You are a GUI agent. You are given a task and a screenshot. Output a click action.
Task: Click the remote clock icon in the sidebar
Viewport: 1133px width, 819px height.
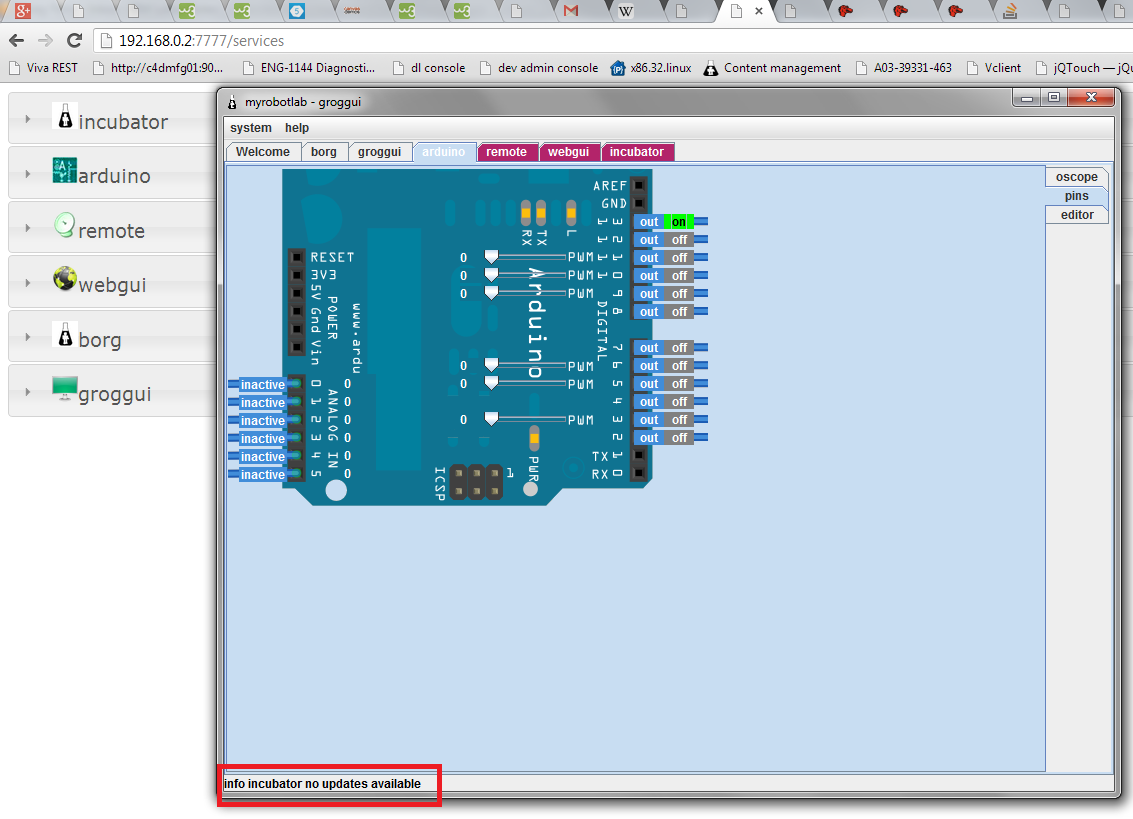pyautogui.click(x=64, y=225)
